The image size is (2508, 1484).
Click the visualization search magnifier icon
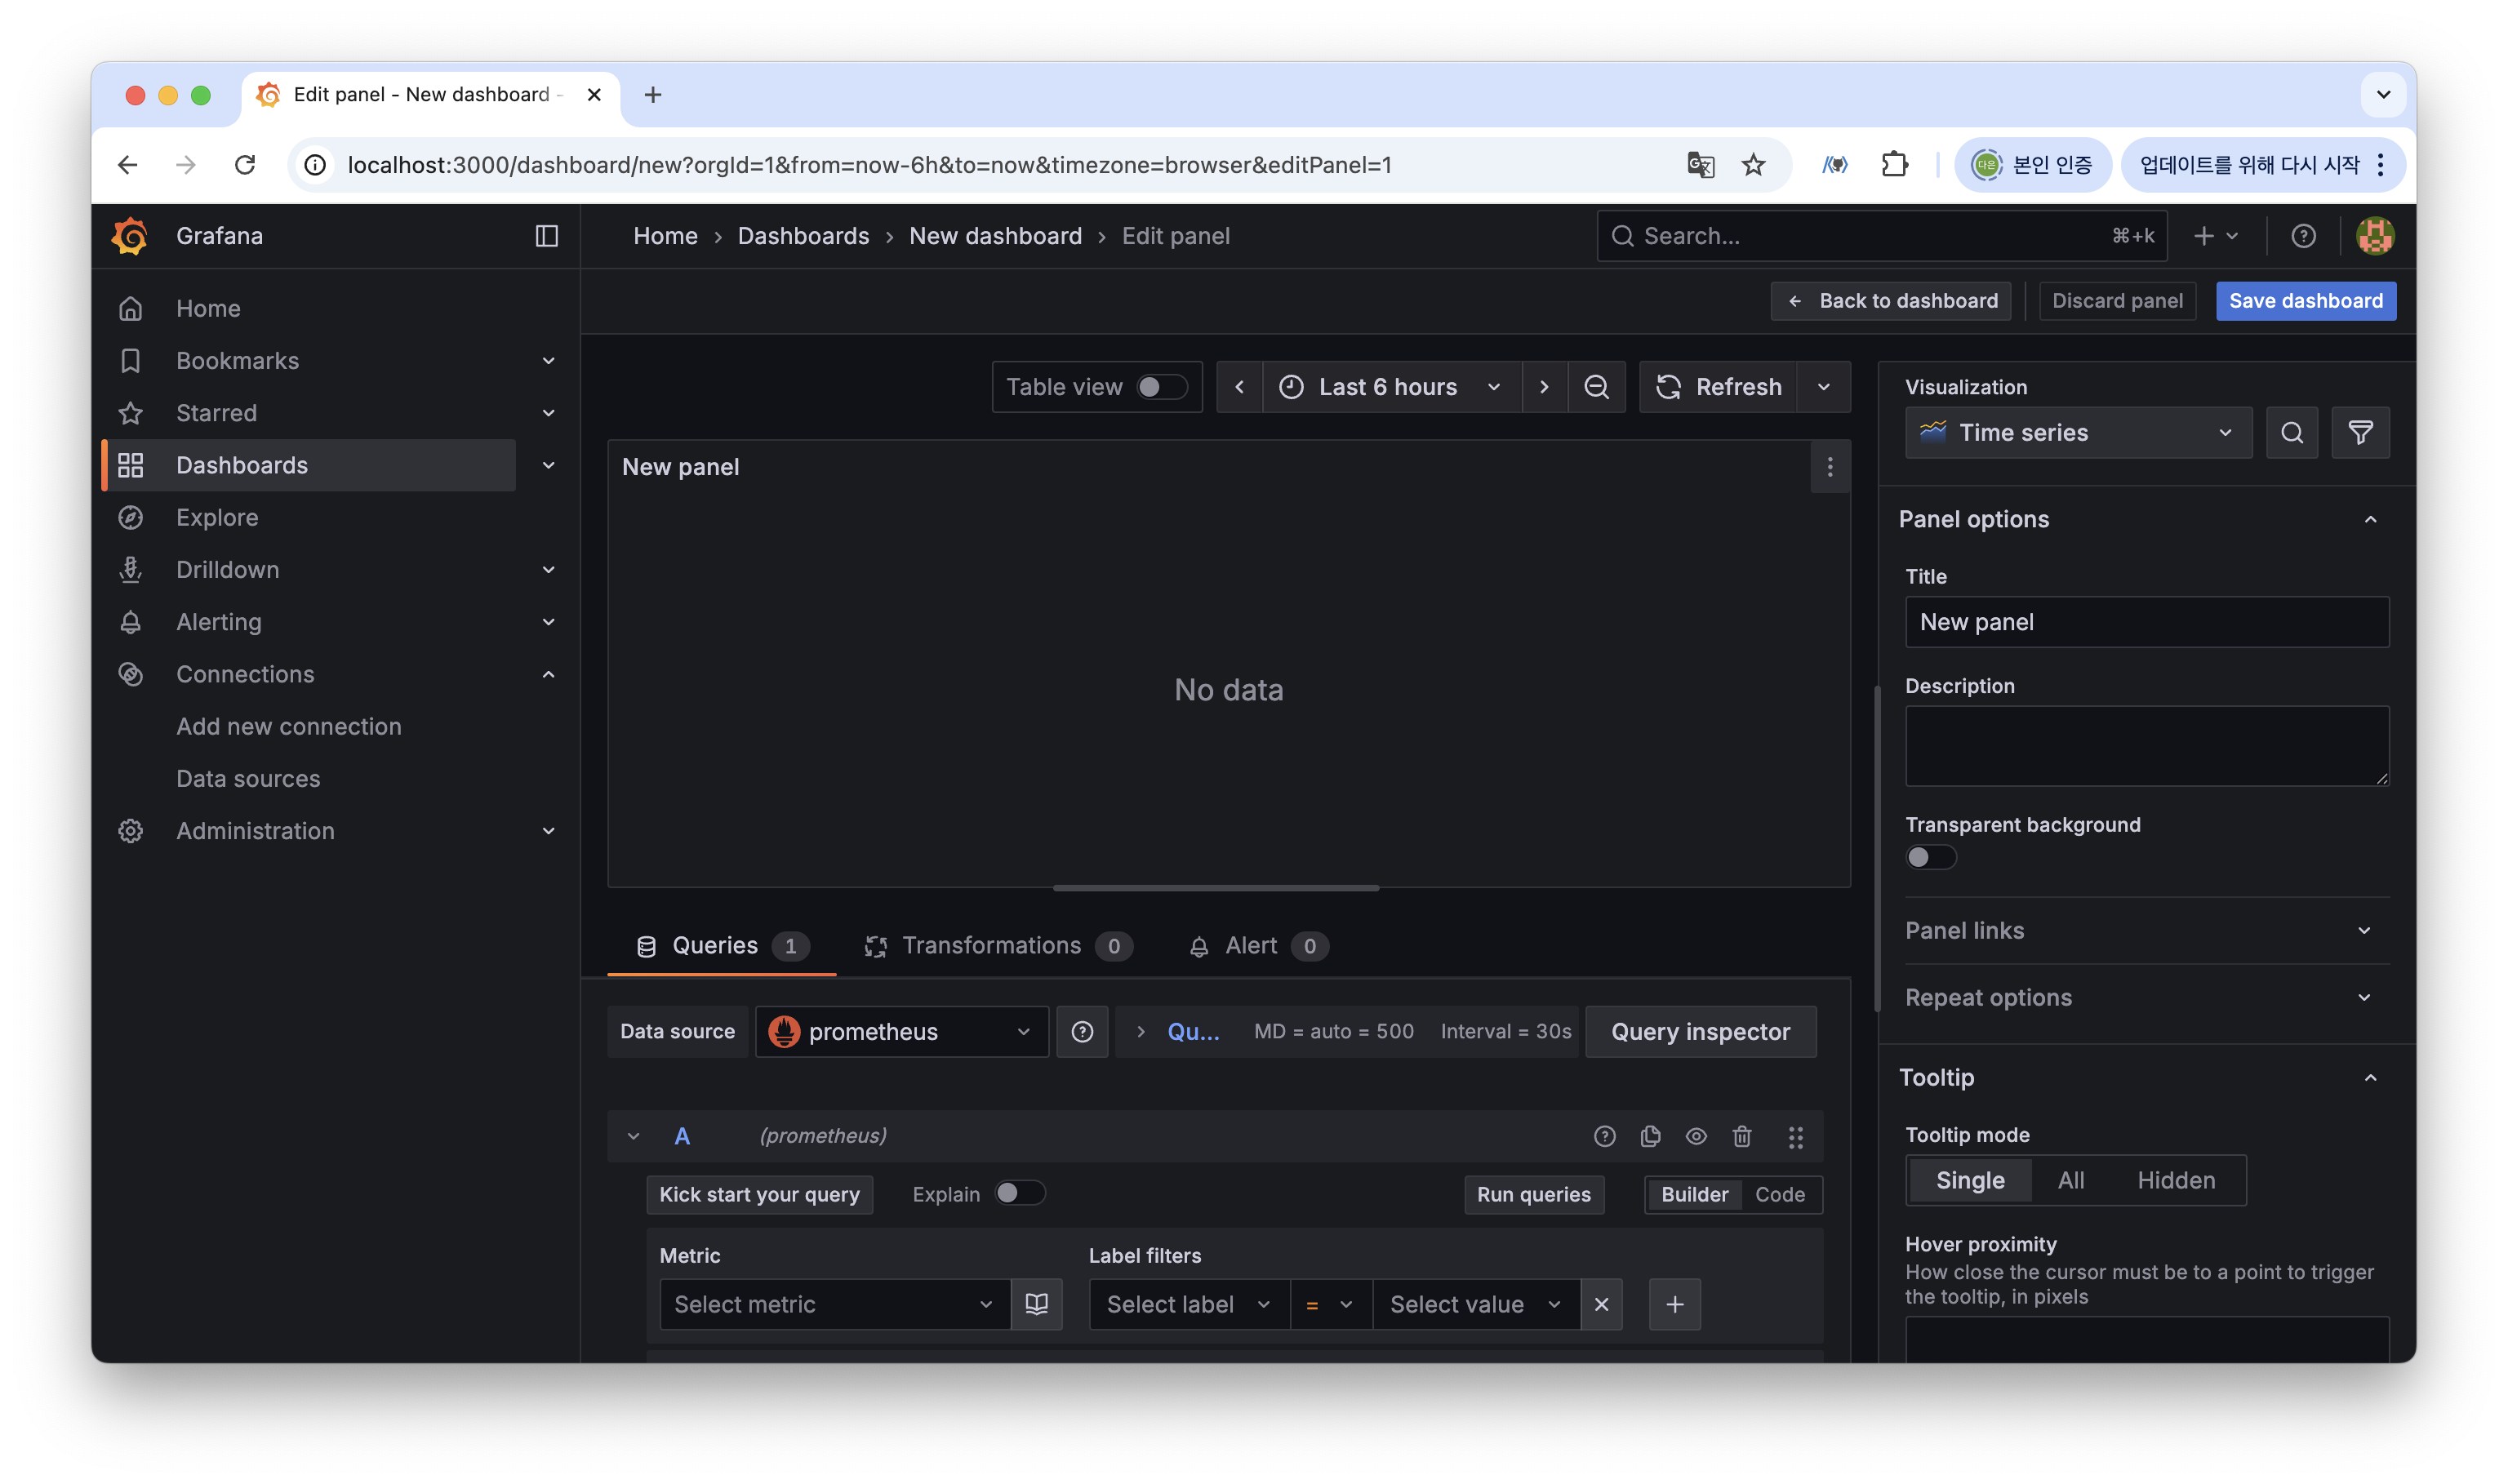(x=2291, y=433)
